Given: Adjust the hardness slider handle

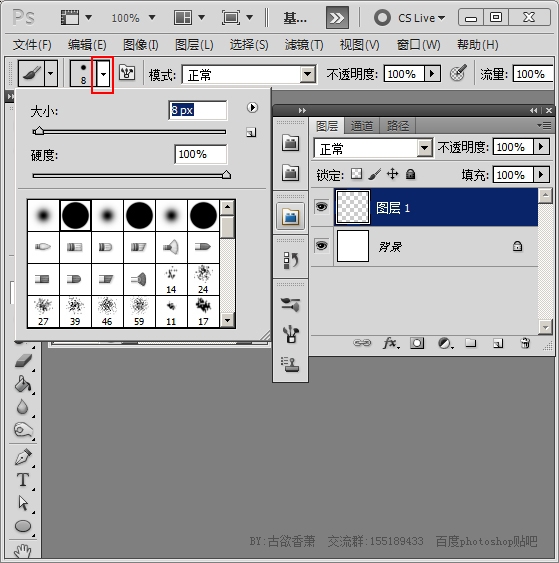Looking at the screenshot, I should click(x=226, y=175).
